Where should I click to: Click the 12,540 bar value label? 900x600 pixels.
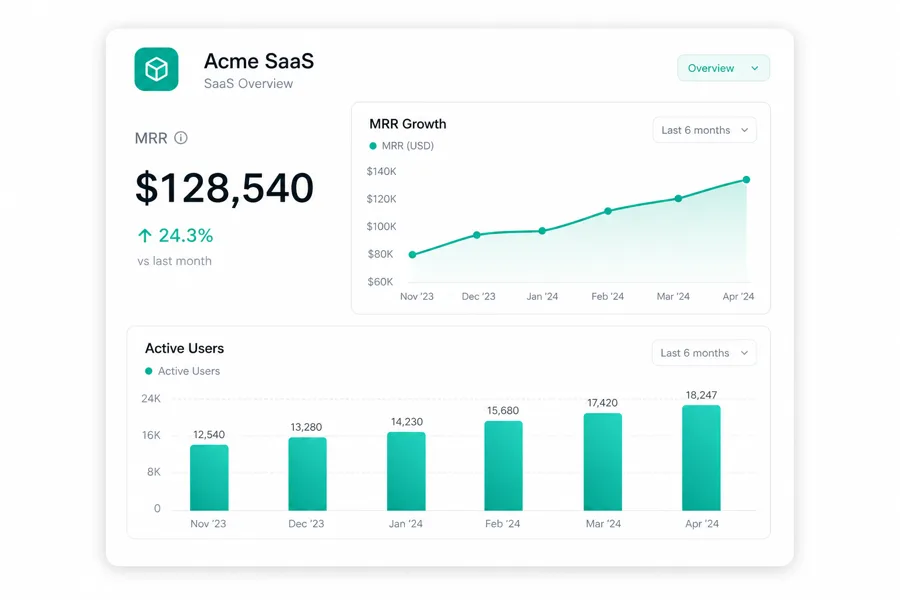pos(209,435)
